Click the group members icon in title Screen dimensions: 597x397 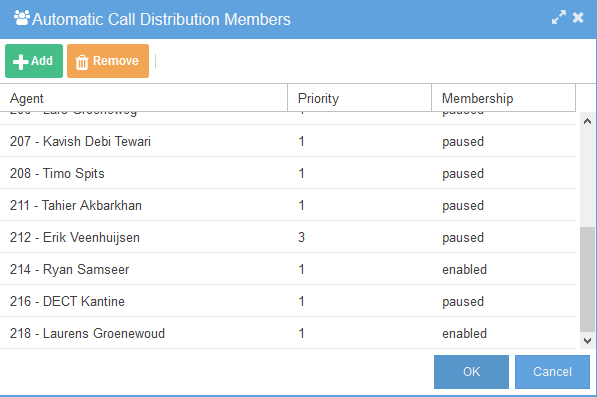(22, 18)
